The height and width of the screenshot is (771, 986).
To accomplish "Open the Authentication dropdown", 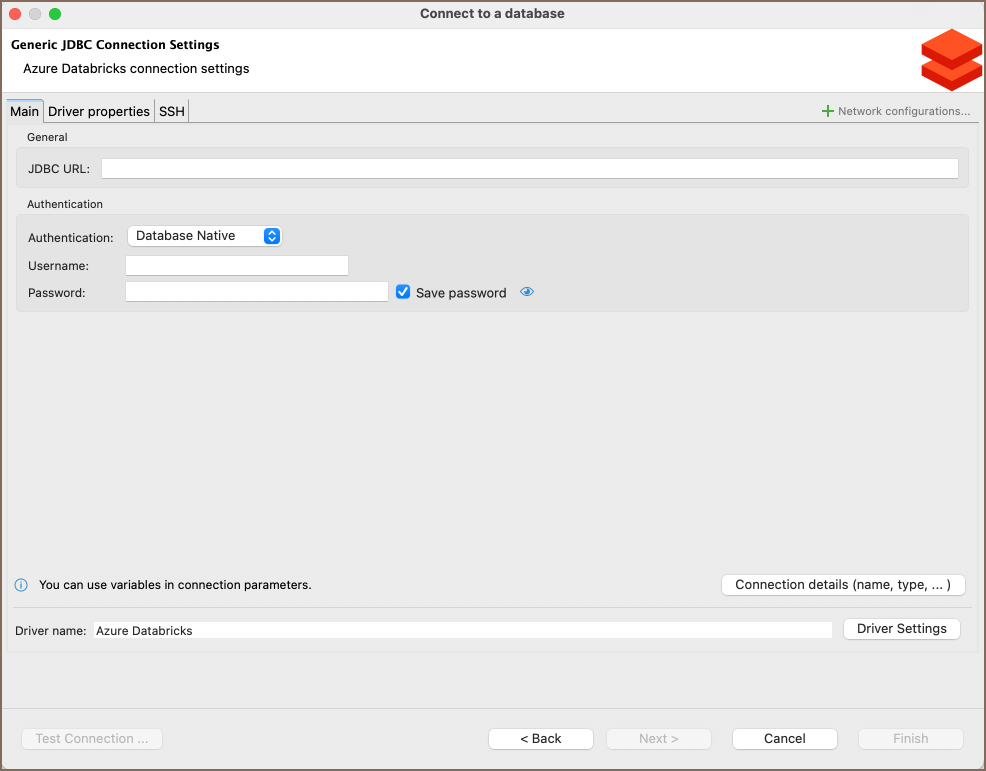I will (x=205, y=236).
